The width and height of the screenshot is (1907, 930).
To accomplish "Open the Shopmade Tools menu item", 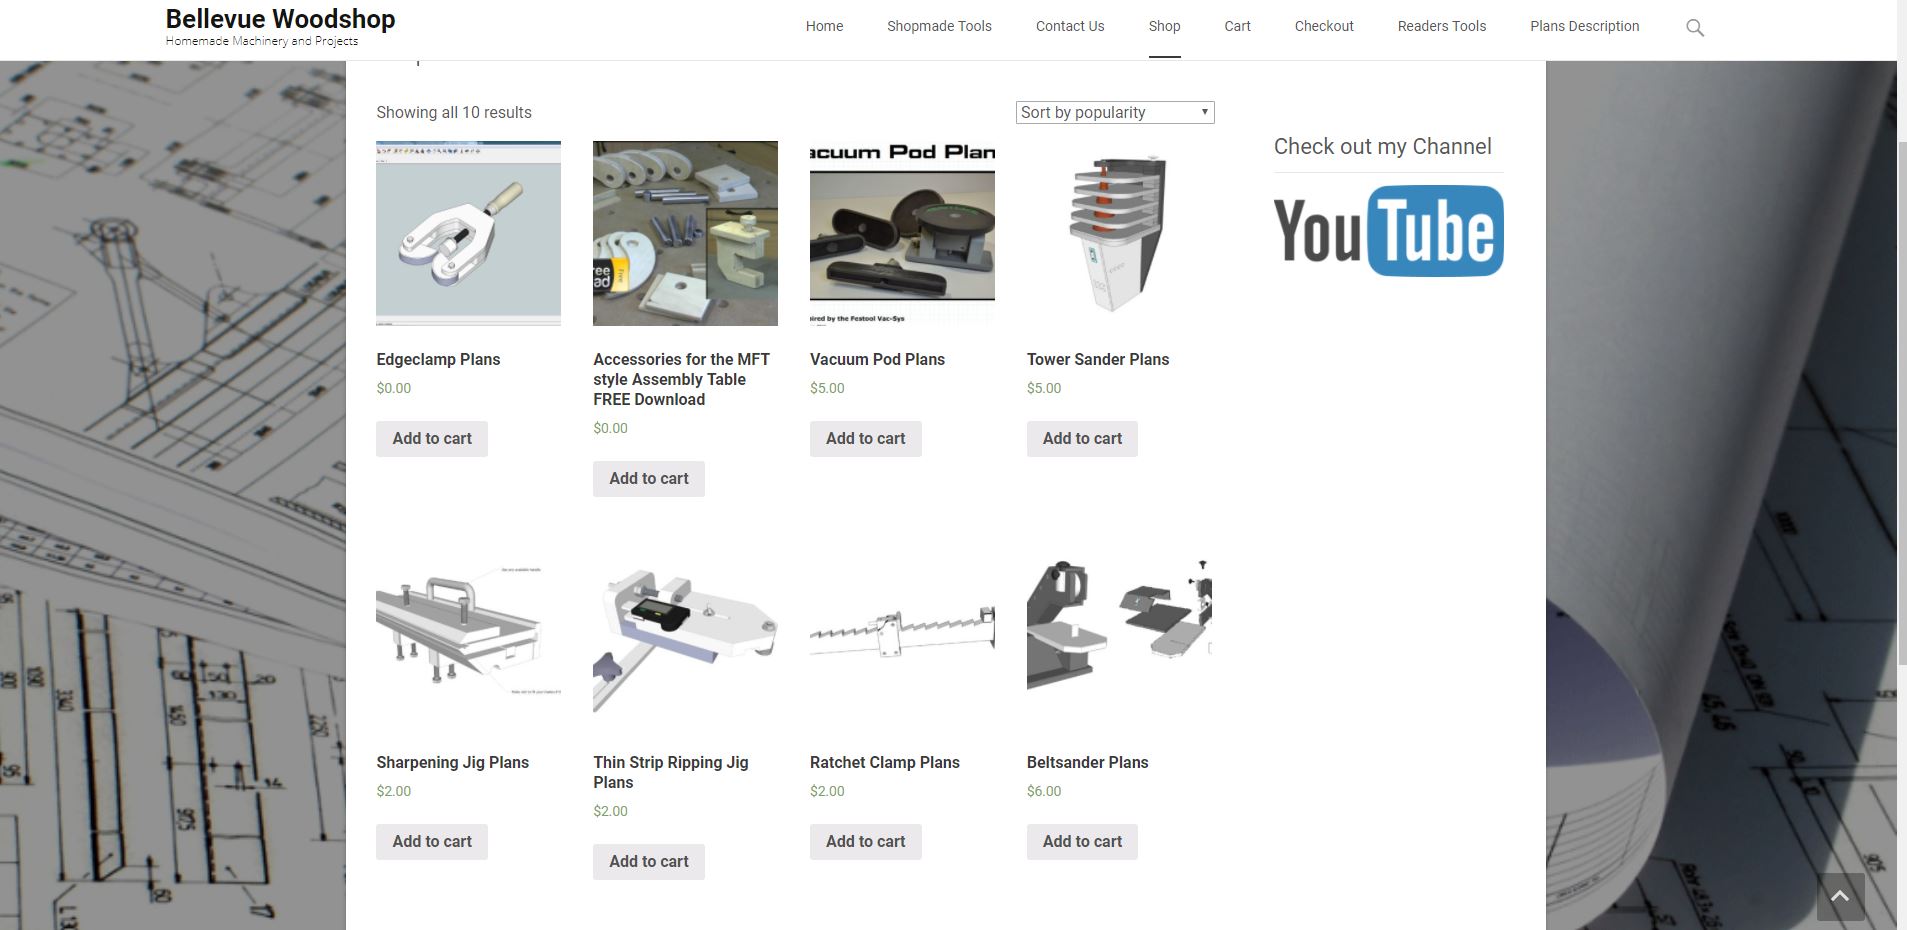I will pos(939,26).
